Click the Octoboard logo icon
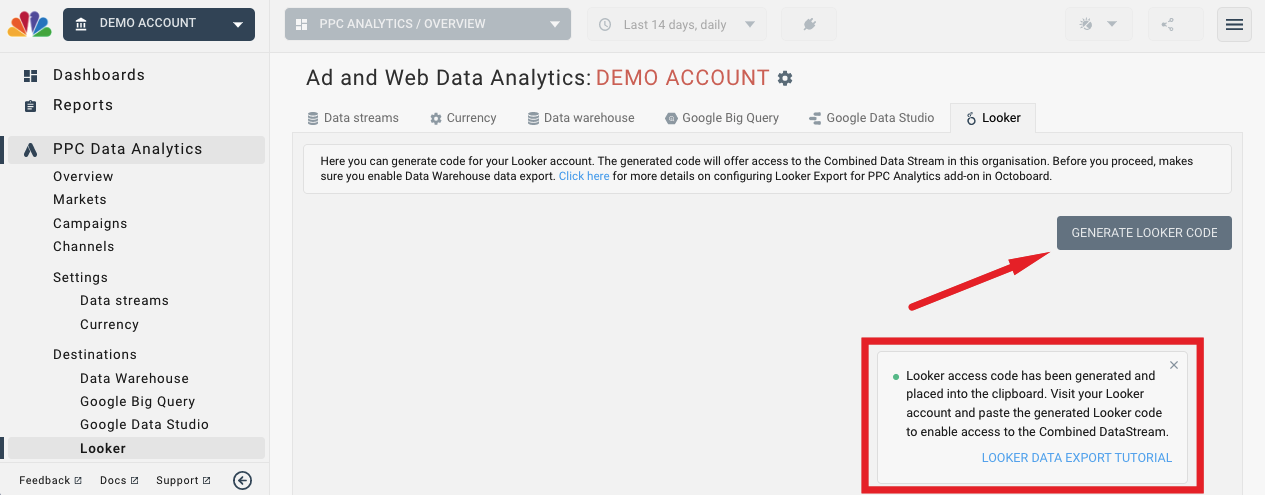The image size is (1265, 495). pyautogui.click(x=30, y=24)
